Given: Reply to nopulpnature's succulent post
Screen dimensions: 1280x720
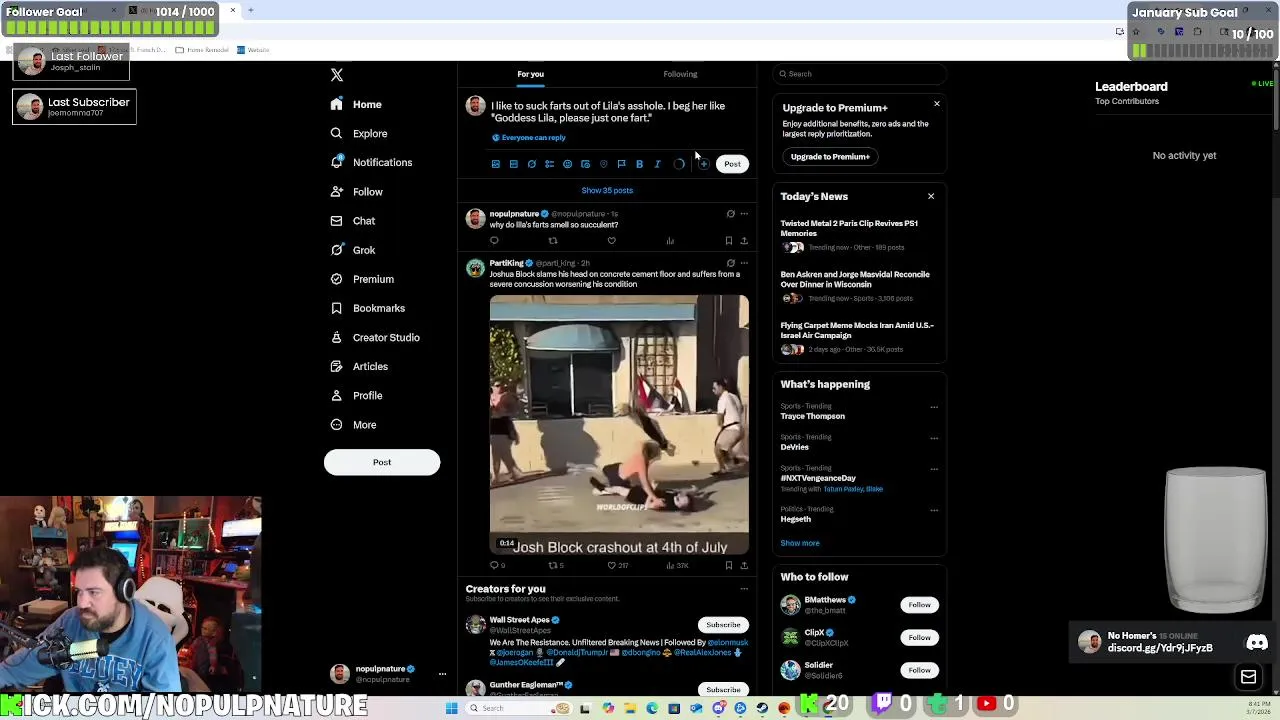Looking at the screenshot, I should pyautogui.click(x=494, y=241).
